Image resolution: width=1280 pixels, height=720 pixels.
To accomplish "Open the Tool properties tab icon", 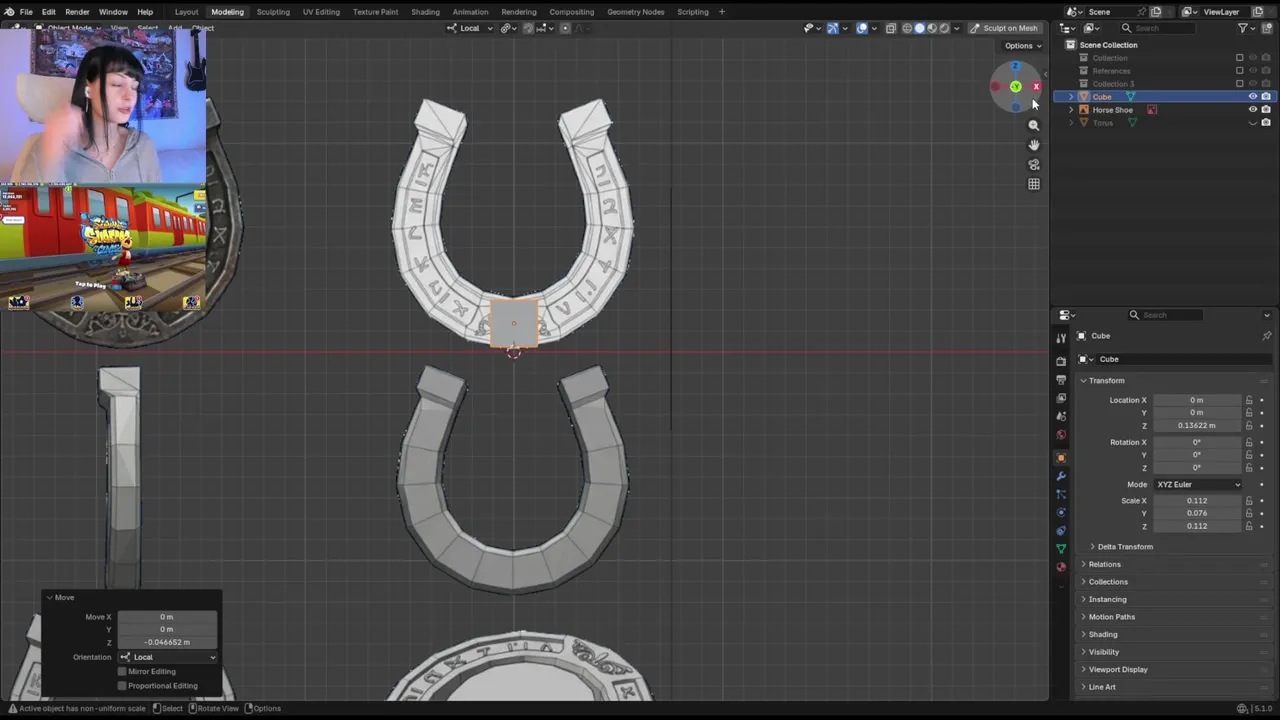I will tap(1061, 339).
